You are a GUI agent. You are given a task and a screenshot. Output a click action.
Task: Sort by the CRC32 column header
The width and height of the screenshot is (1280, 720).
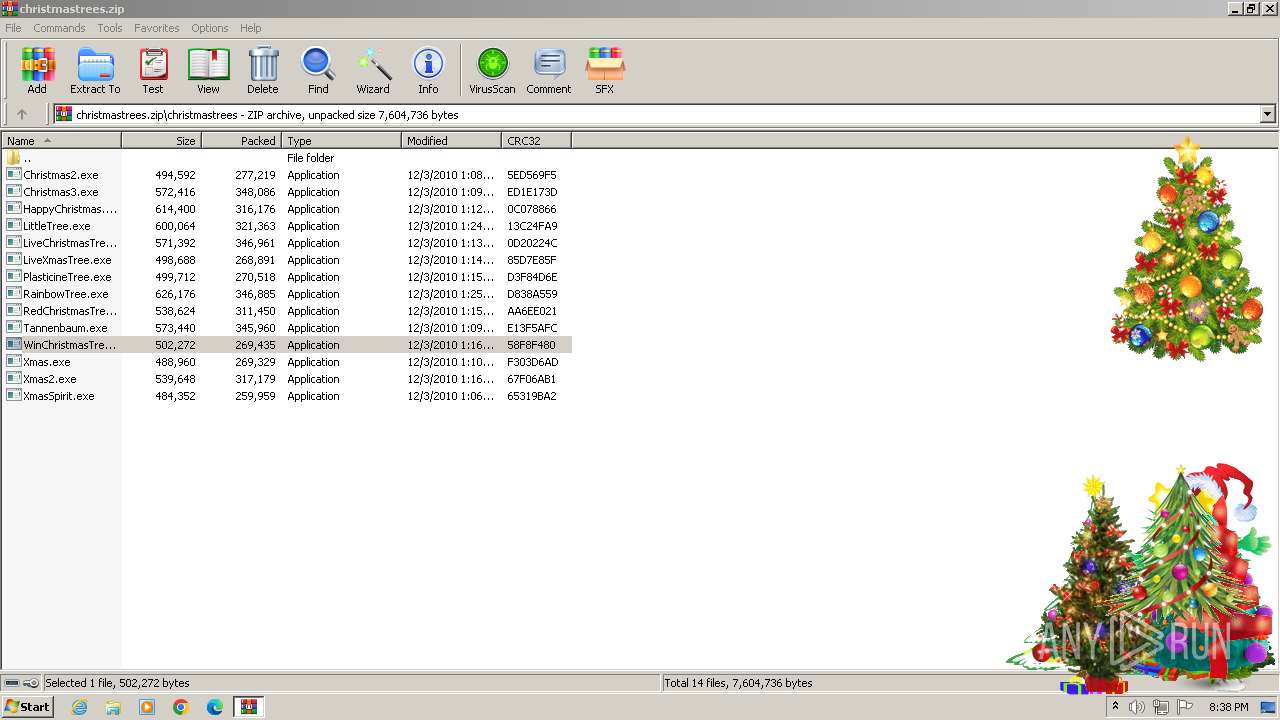536,141
